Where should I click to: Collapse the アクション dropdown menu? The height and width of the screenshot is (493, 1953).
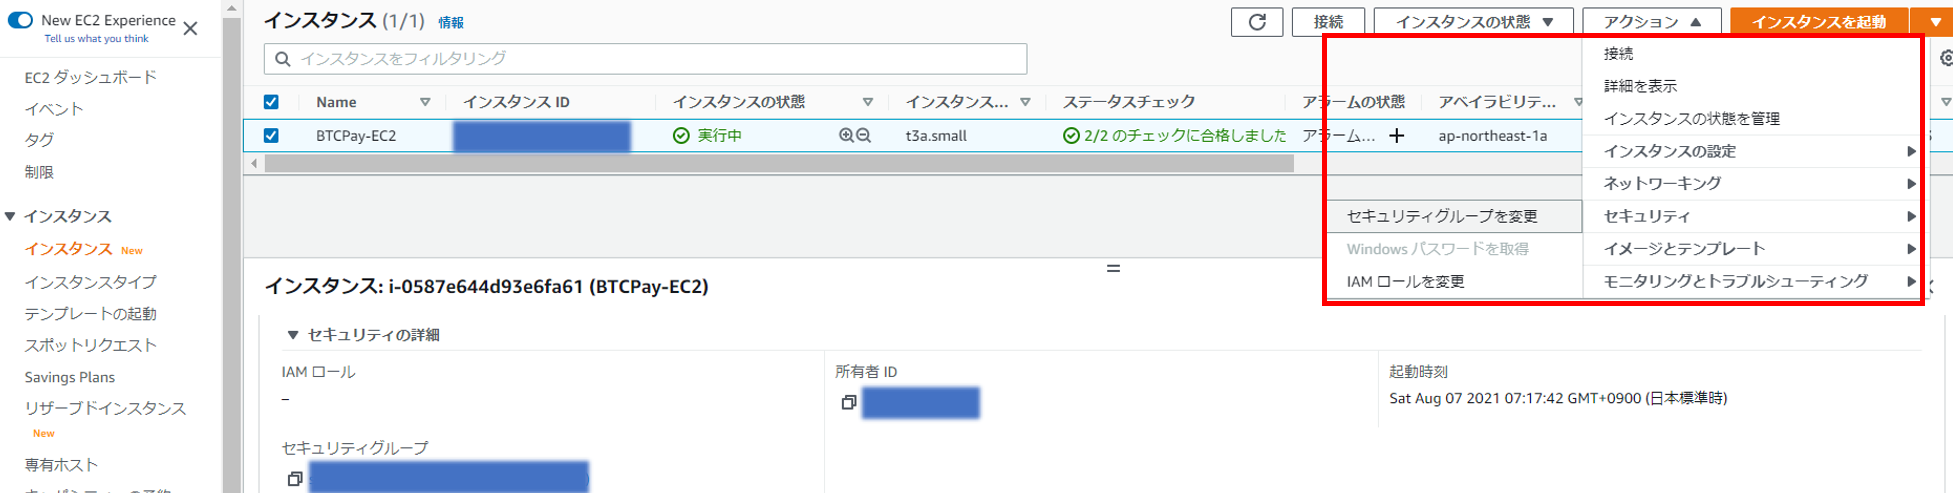tap(1652, 22)
